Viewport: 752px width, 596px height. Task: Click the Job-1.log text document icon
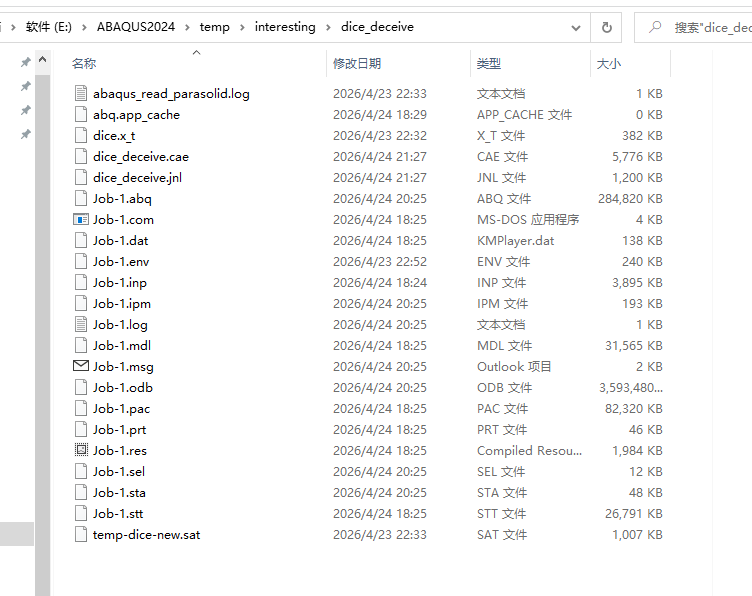pos(81,325)
